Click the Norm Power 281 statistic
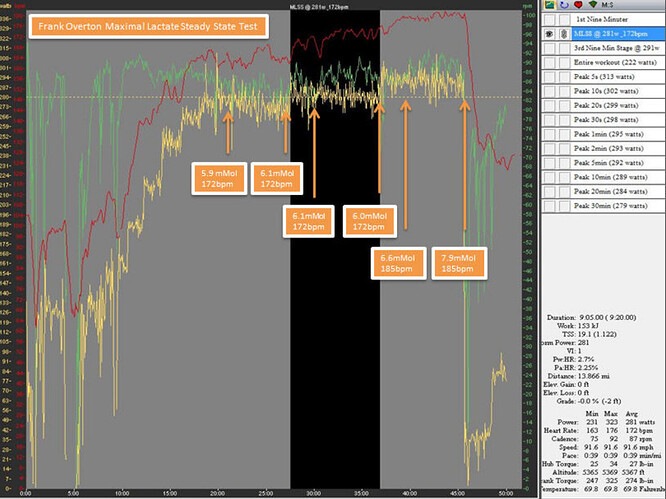The height and width of the screenshot is (499, 666). point(565,343)
